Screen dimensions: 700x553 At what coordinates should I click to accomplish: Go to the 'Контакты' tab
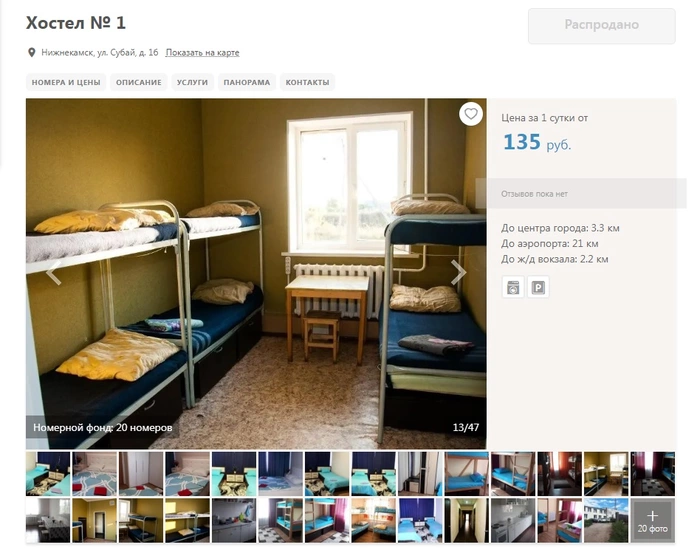point(307,82)
